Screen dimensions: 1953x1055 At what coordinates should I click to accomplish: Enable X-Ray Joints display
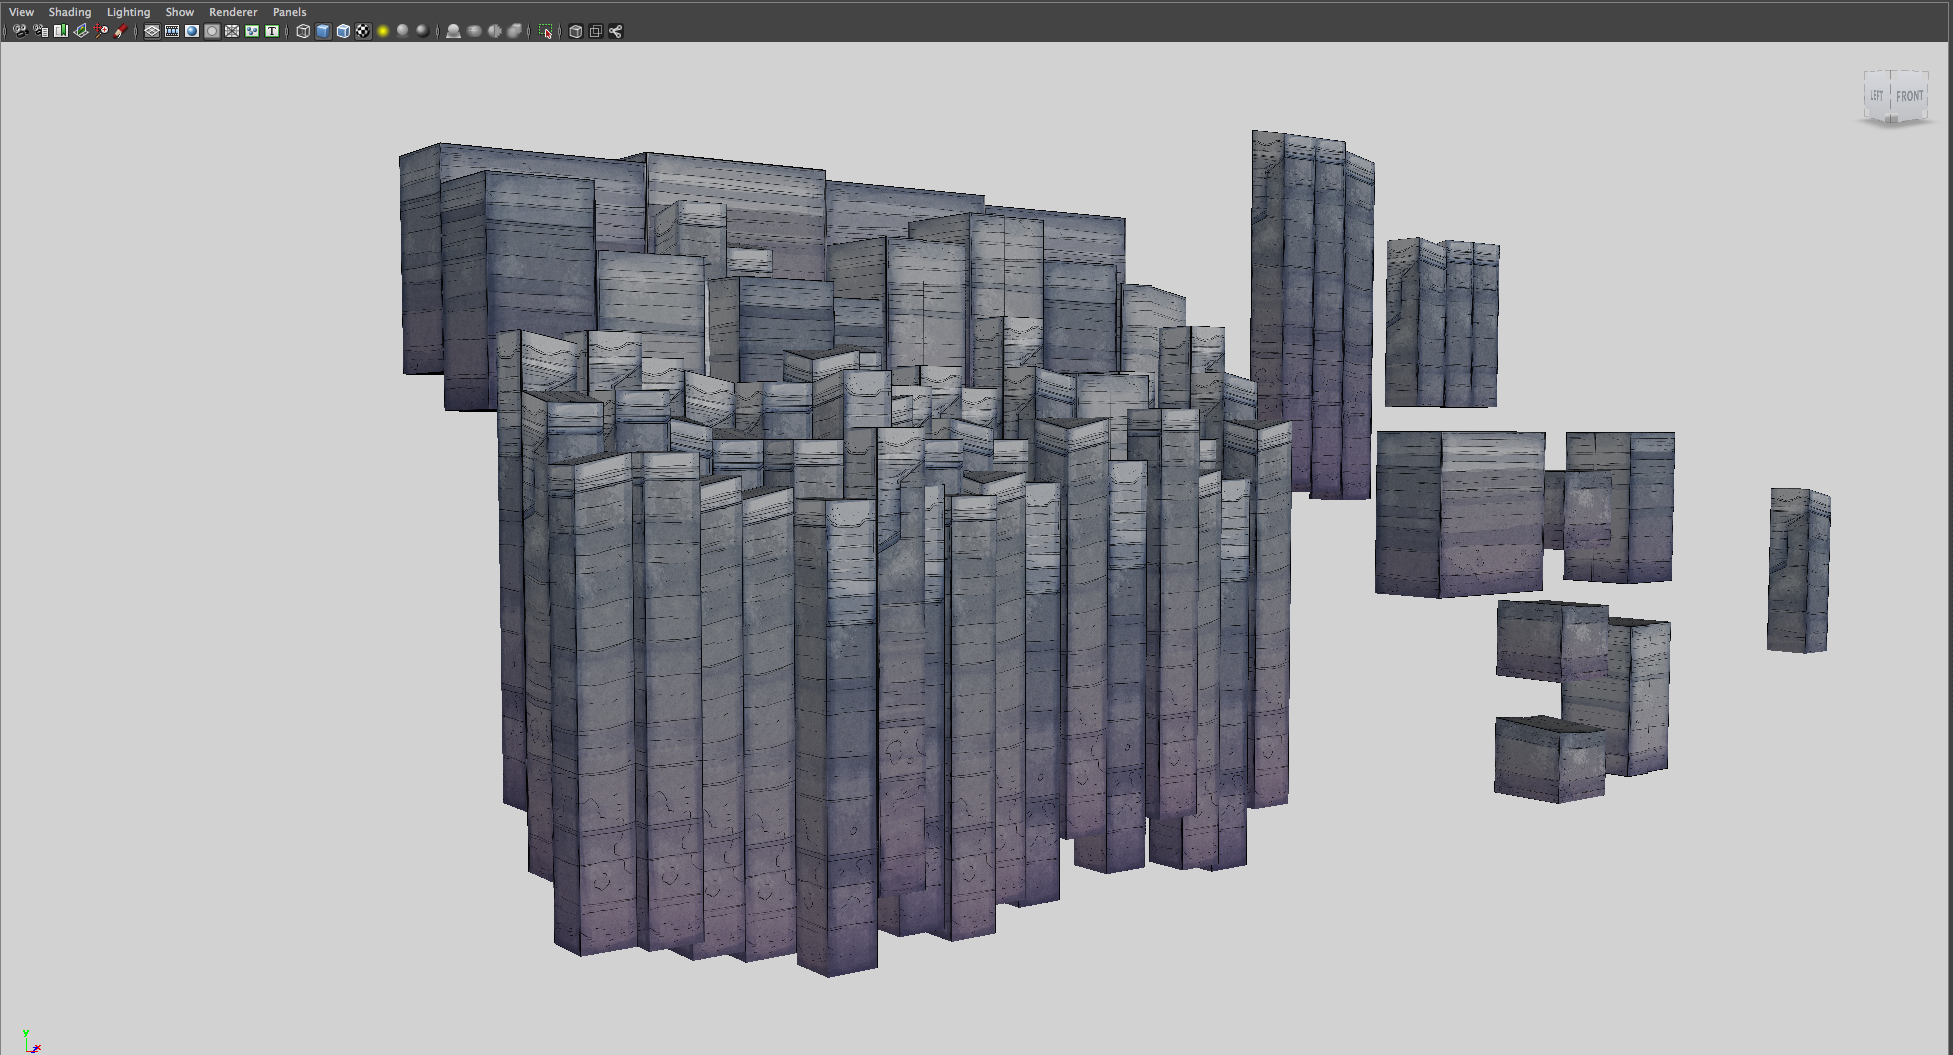tap(616, 31)
